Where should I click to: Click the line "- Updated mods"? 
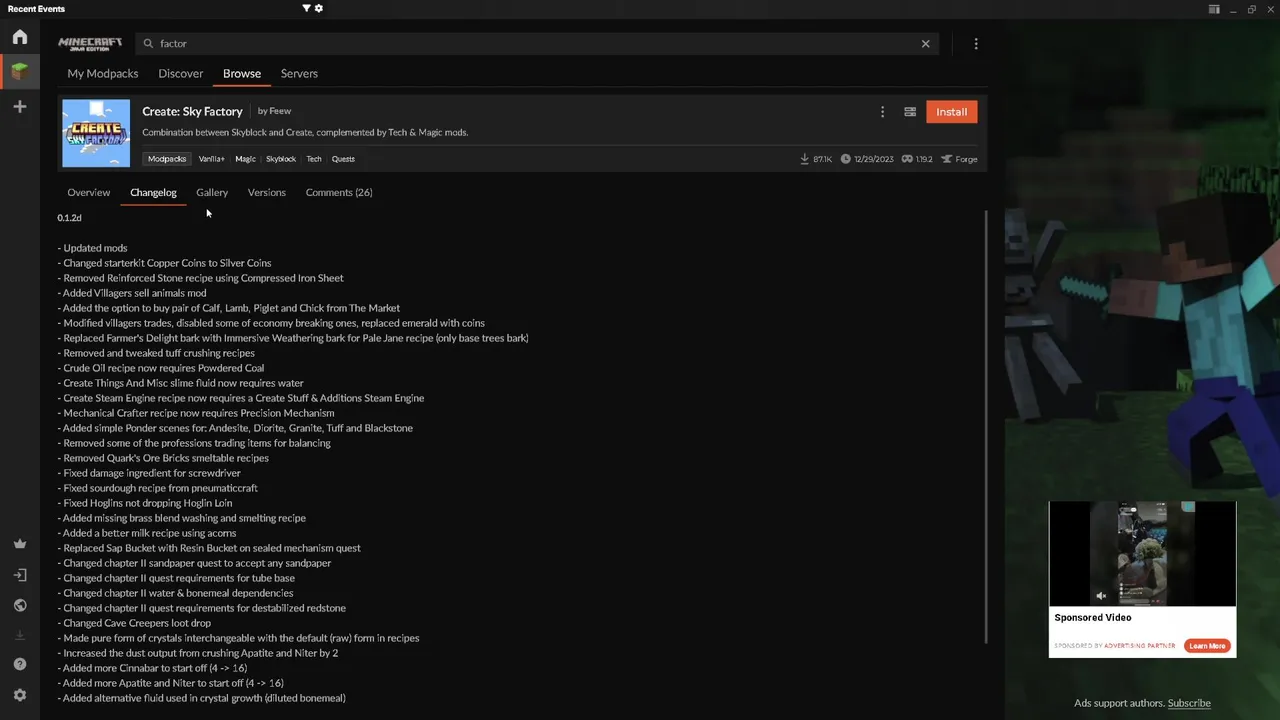[92, 248]
